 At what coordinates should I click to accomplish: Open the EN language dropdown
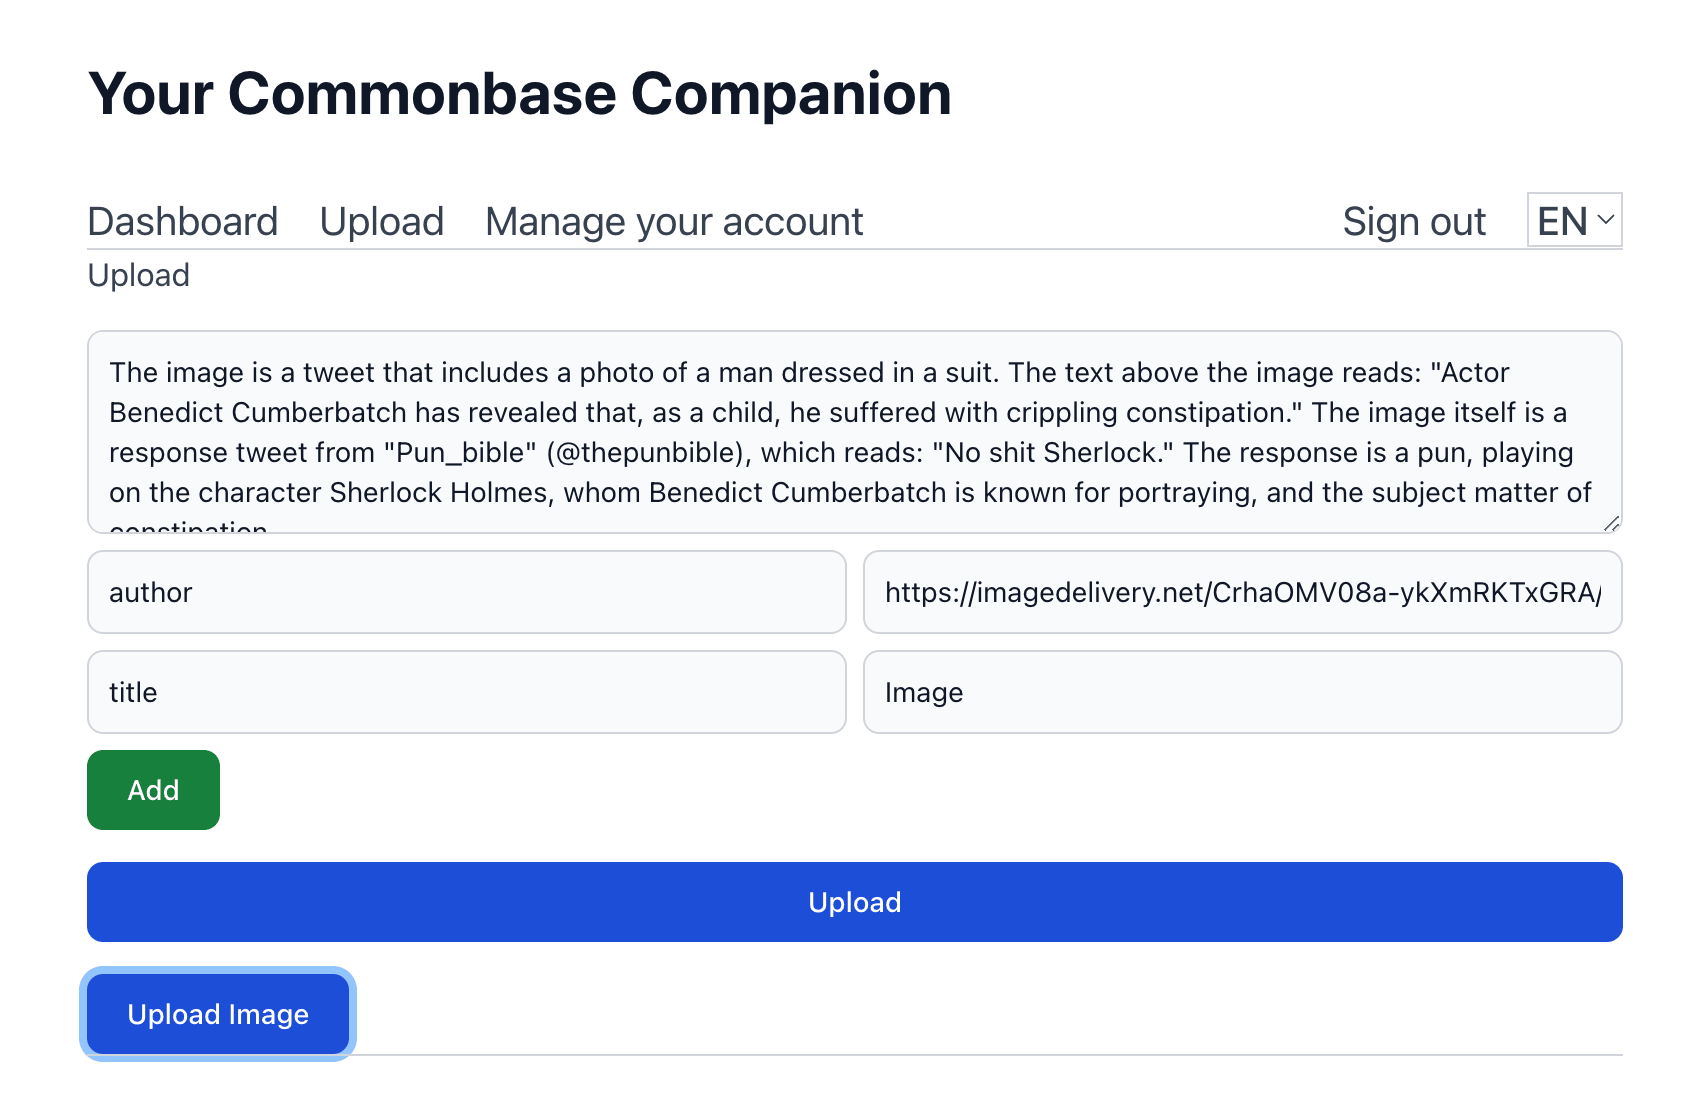1573,221
